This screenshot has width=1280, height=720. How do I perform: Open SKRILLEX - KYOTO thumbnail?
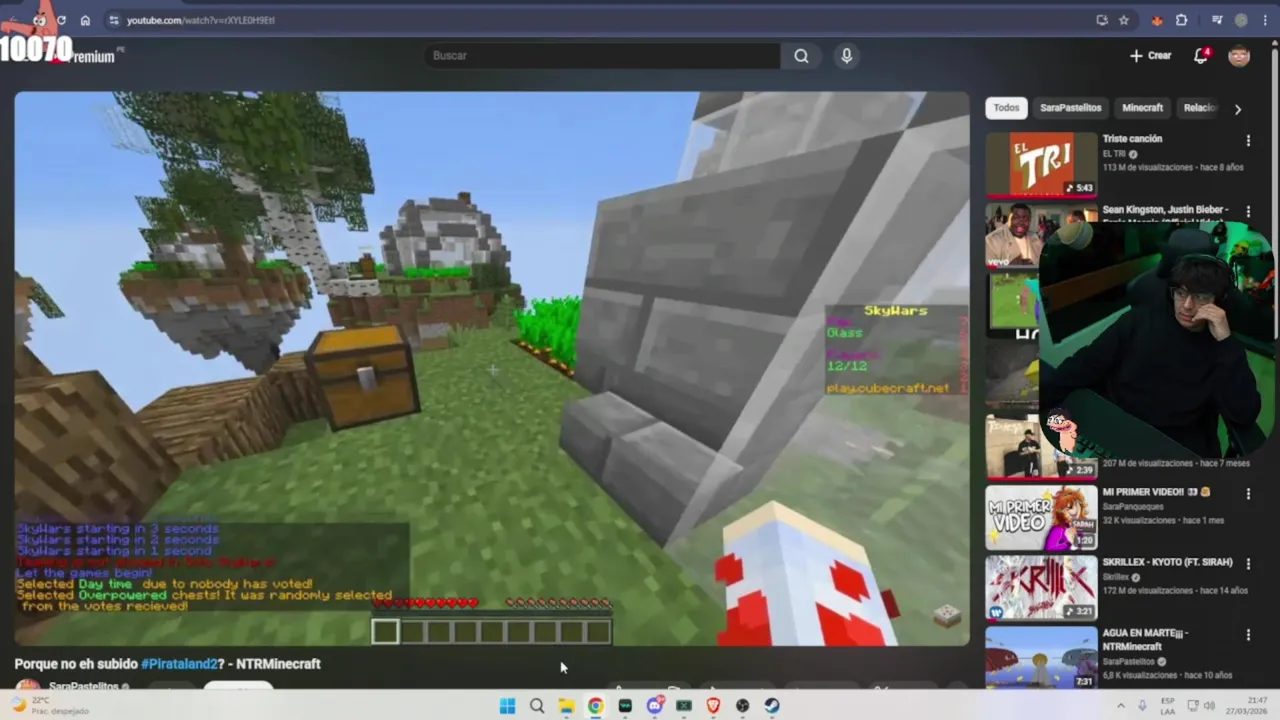coord(1041,588)
